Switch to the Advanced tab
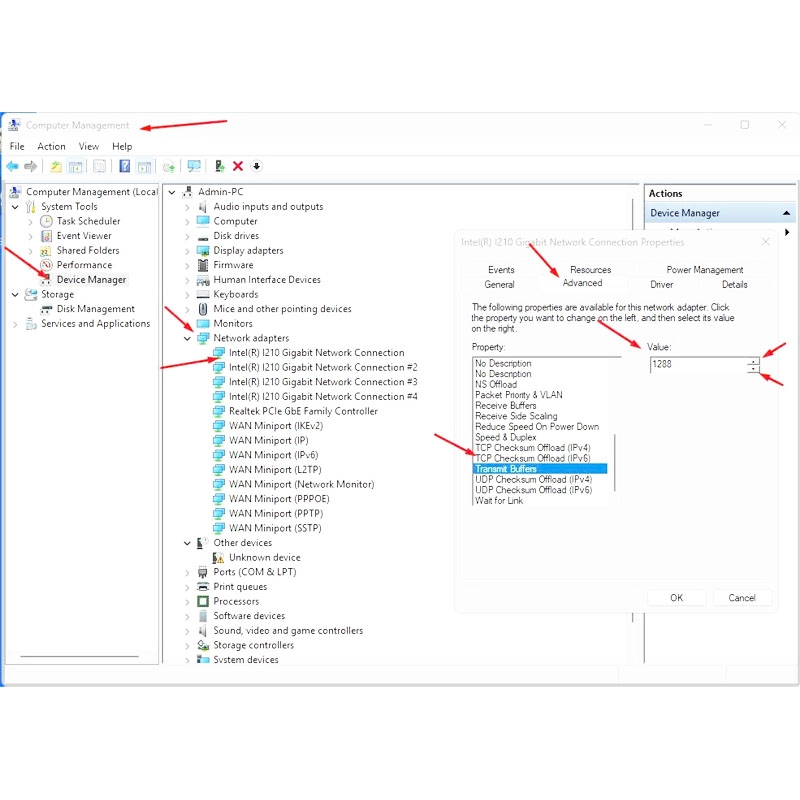The width and height of the screenshot is (800, 800). click(x=582, y=283)
